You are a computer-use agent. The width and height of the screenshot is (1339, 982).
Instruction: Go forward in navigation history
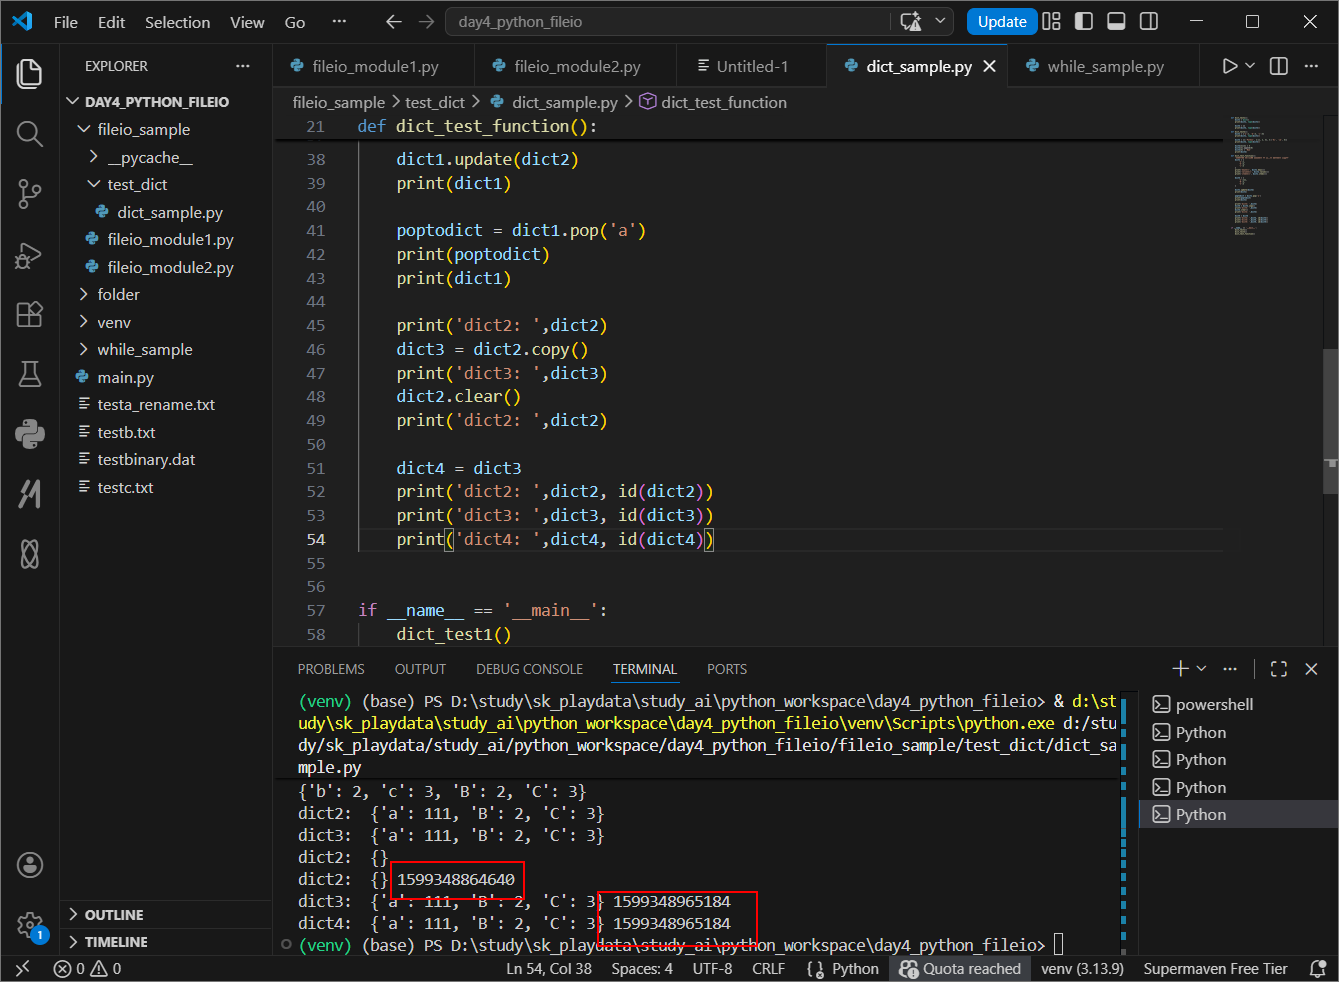click(x=427, y=22)
